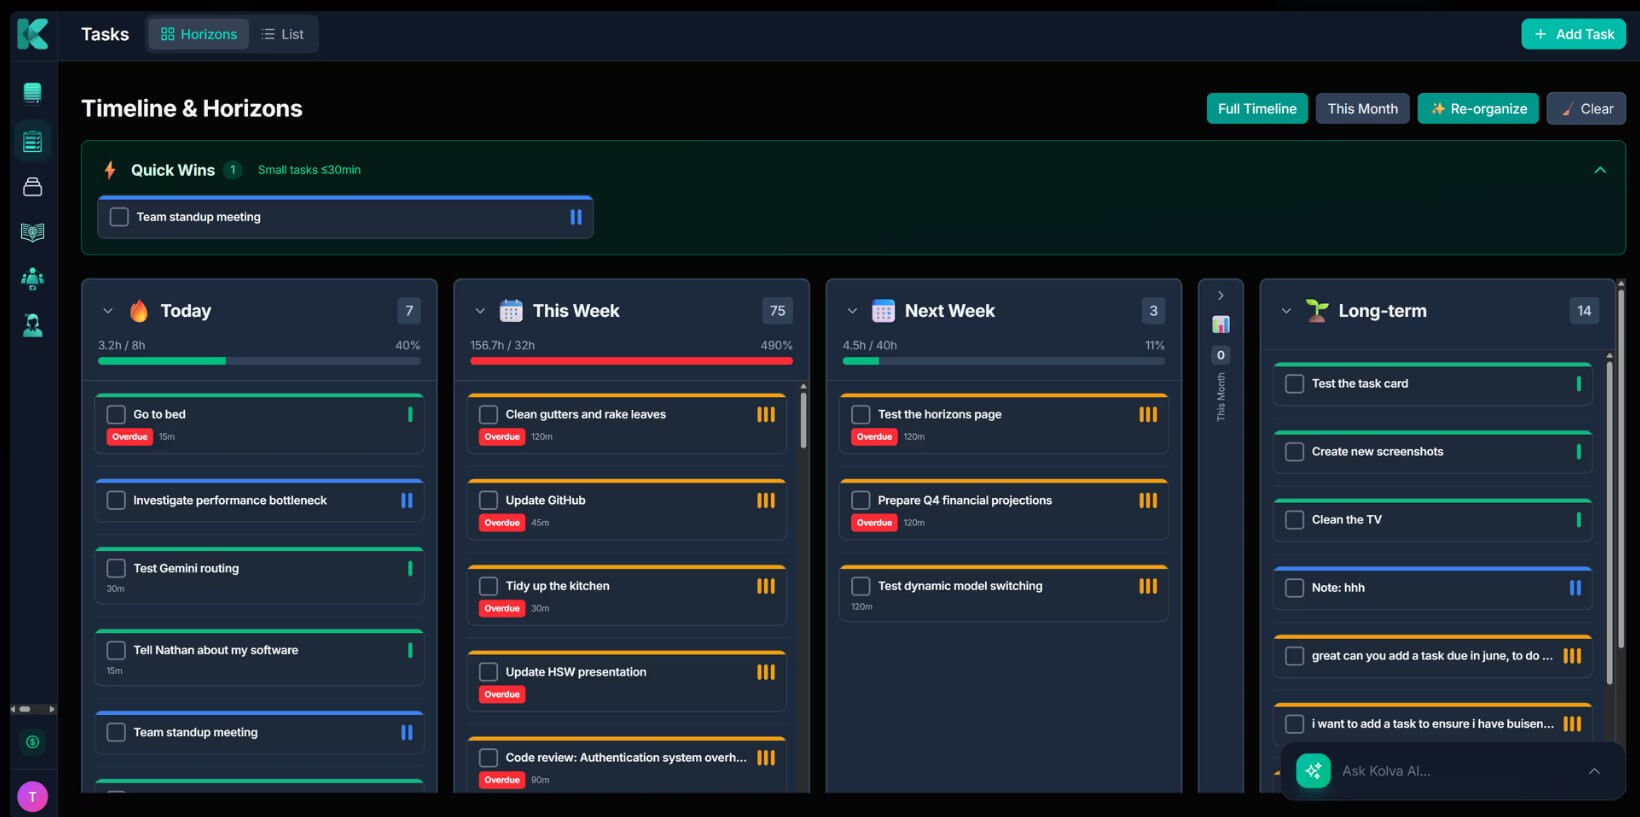Switch to the Horizons view tab
Image resolution: width=1640 pixels, height=817 pixels.
(199, 34)
